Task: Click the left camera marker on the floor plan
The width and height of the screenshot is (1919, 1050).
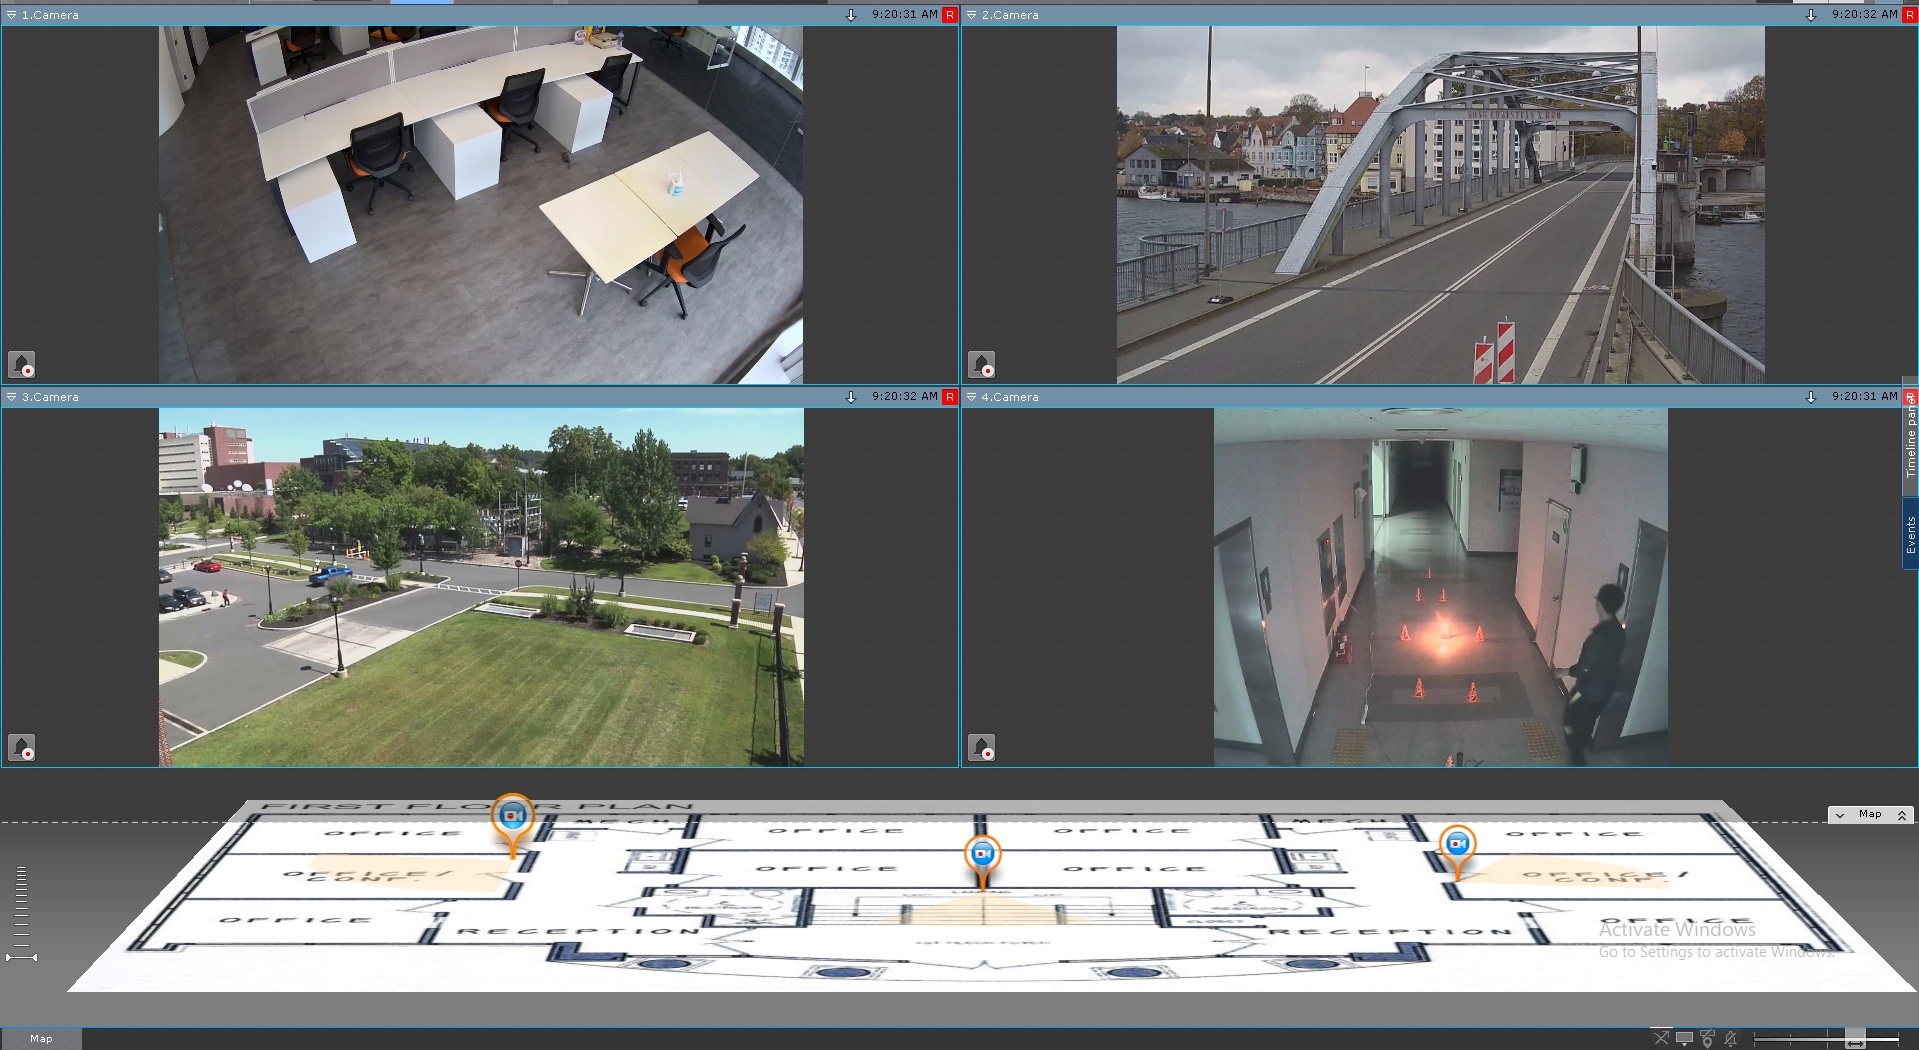Action: 513,817
